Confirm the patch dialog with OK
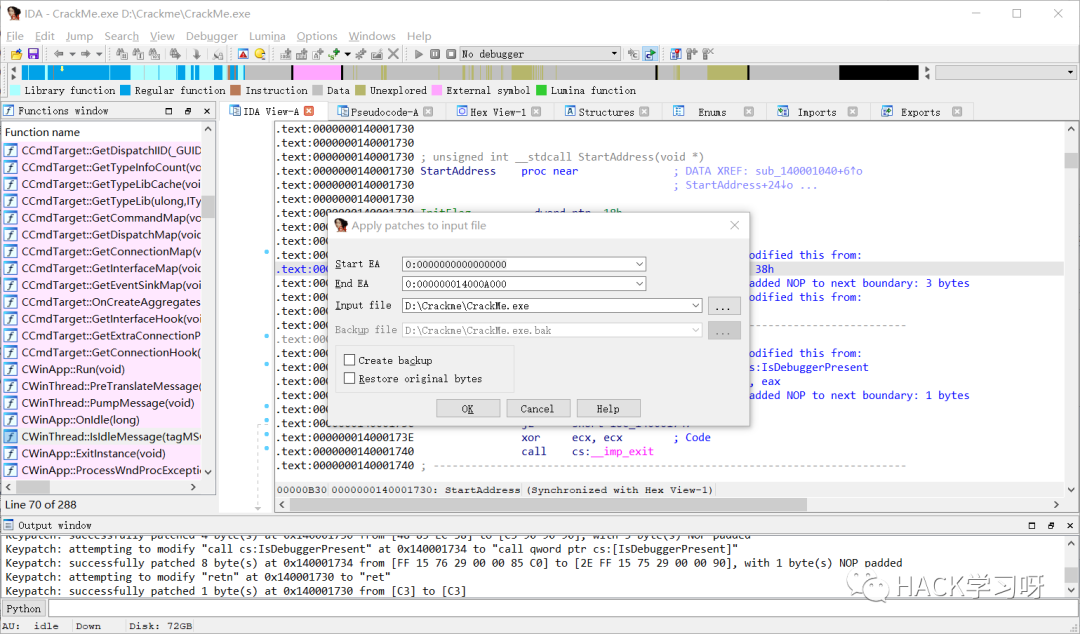 (467, 409)
